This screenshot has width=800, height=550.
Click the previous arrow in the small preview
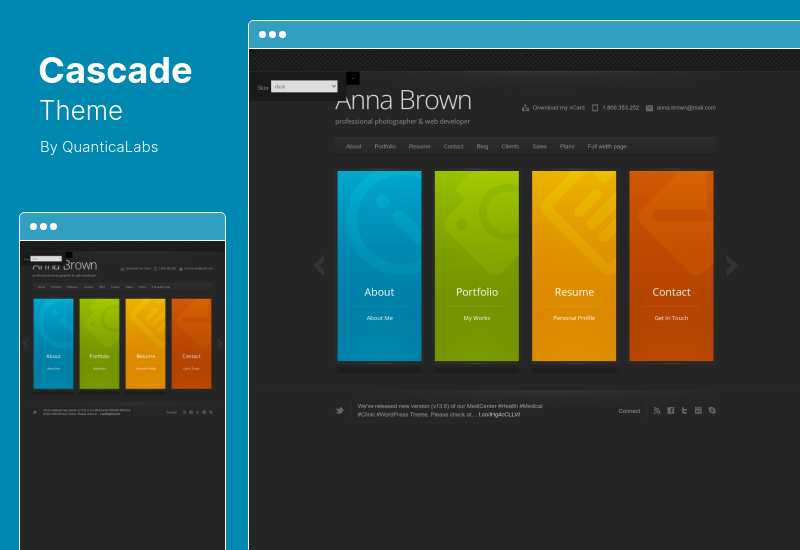[26, 343]
